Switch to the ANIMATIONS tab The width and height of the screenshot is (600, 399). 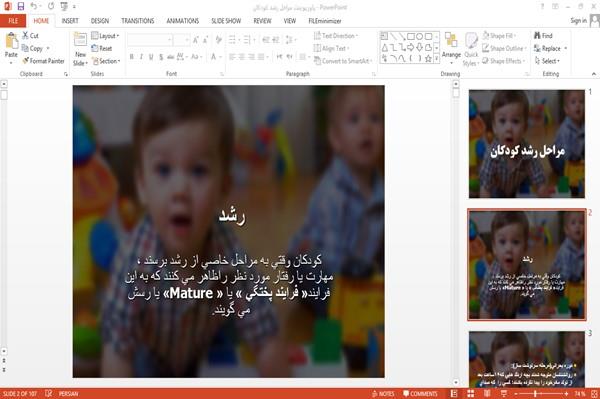tap(183, 21)
